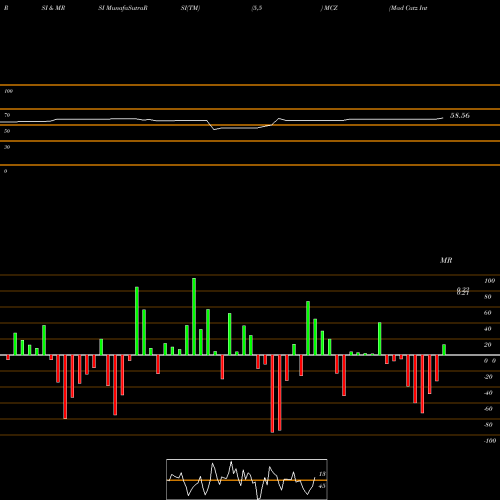Click the RSI axis label 50

[7, 131]
